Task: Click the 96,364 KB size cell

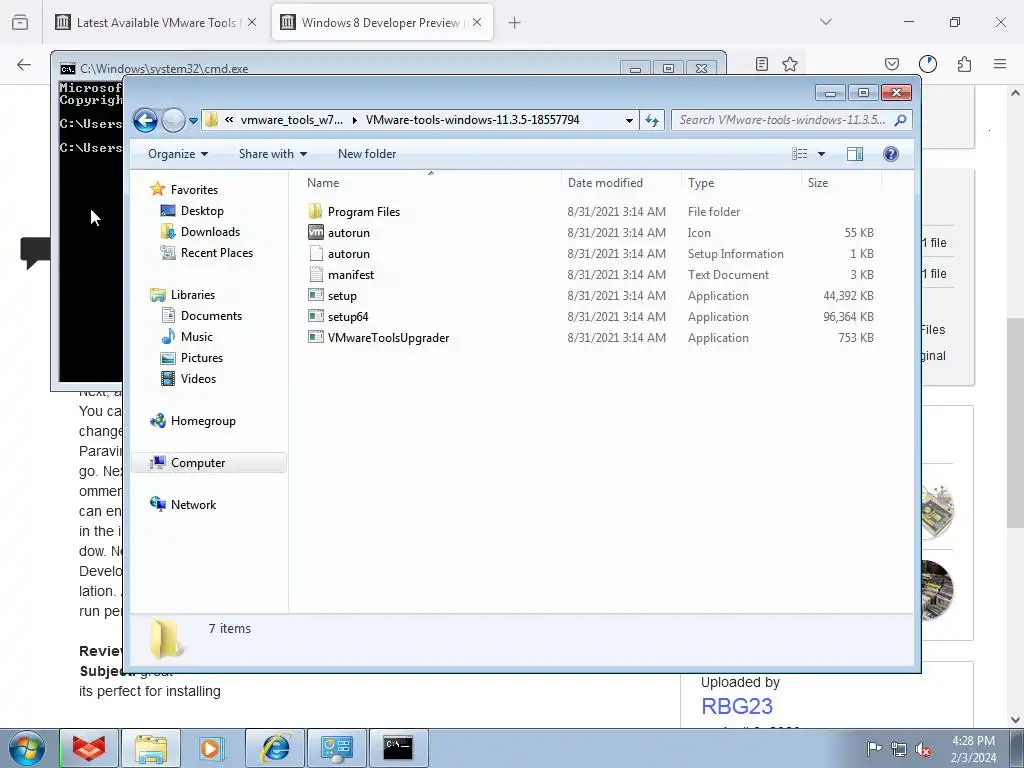Action: click(x=848, y=317)
